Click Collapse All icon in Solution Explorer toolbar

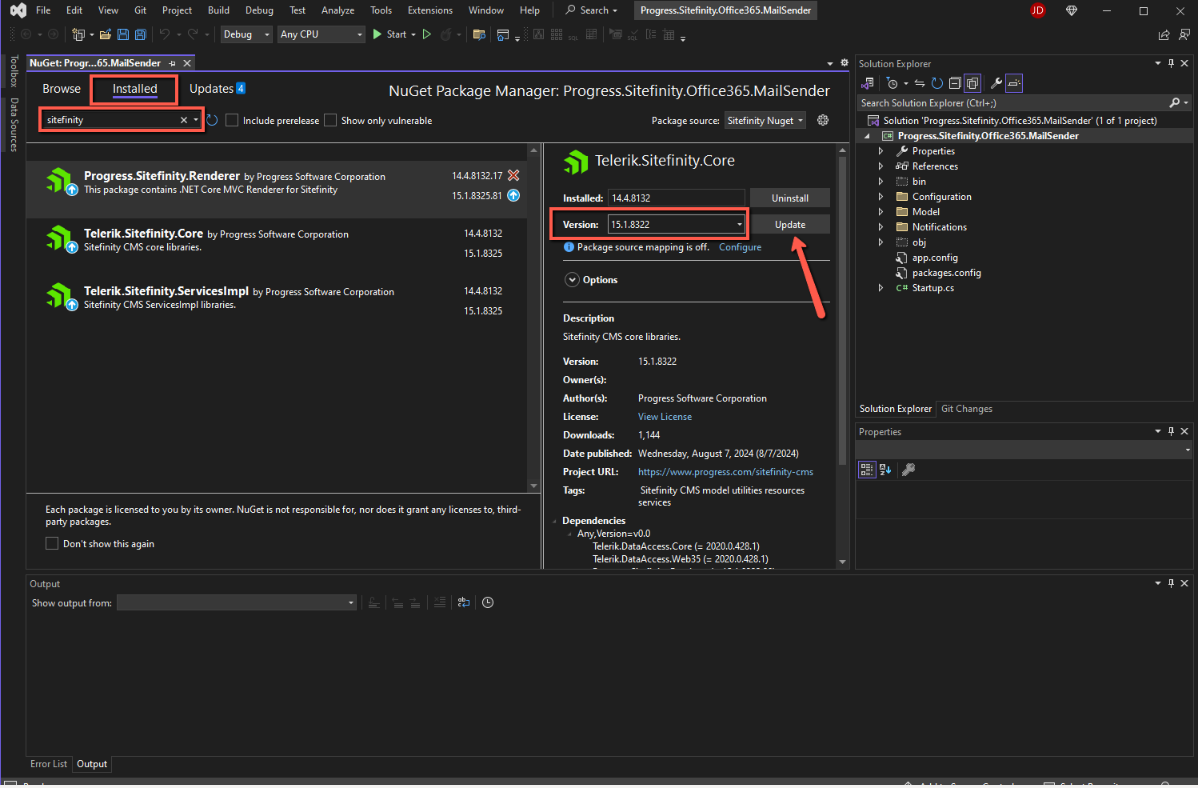point(954,83)
